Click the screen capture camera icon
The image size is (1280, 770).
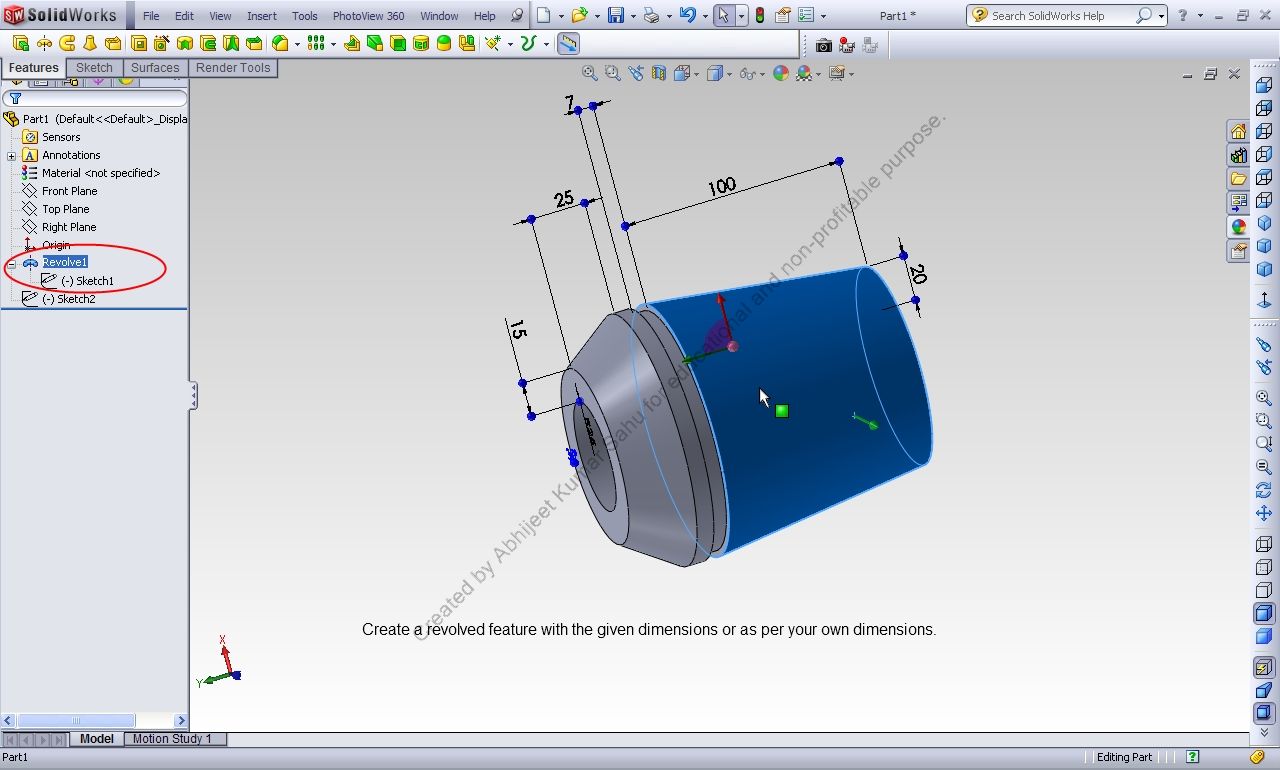(824, 45)
